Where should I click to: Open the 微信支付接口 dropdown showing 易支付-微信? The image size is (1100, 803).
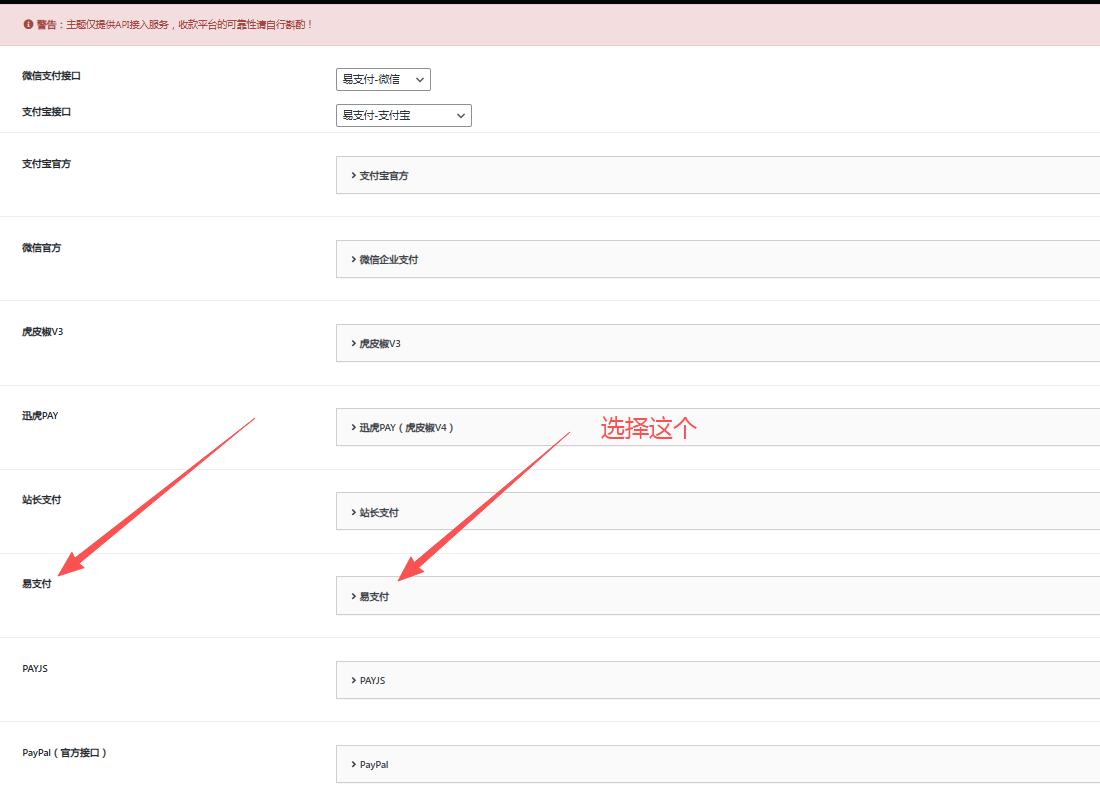[x=383, y=80]
